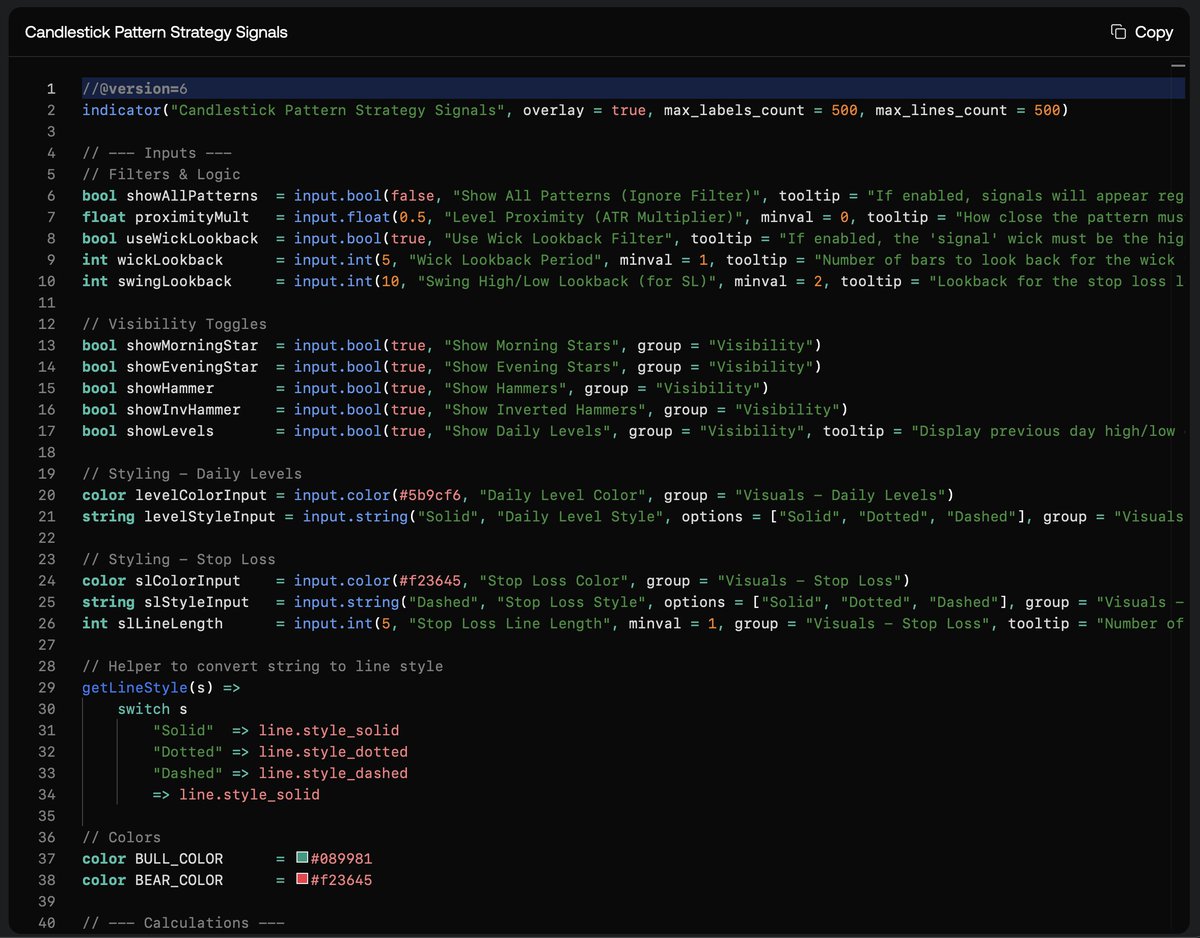The height and width of the screenshot is (938, 1200).
Task: Click the string "Show Hammers"
Action: pyautogui.click(x=506, y=388)
